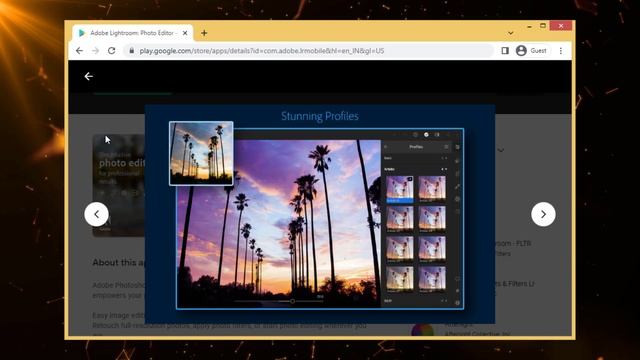640x360 pixels.
Task: Open the side panel icon in Chrome toolbar
Action: (x=505, y=51)
